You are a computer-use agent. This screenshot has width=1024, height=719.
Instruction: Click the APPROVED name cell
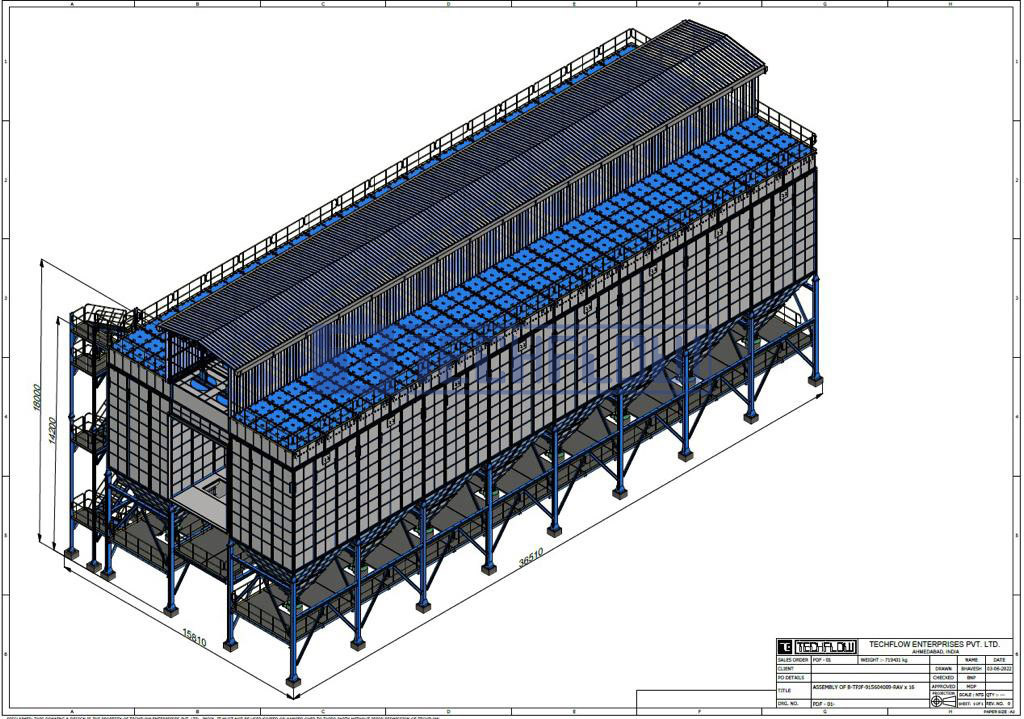971,686
